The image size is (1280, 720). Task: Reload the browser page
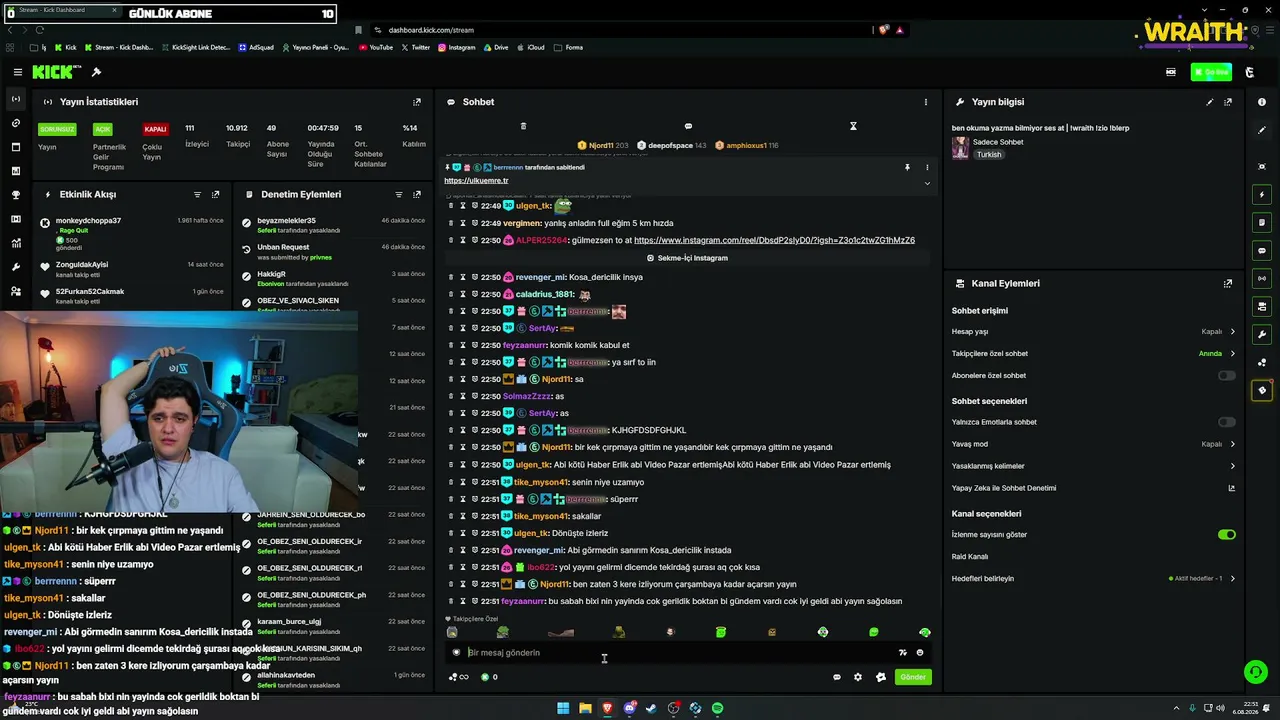coord(40,30)
